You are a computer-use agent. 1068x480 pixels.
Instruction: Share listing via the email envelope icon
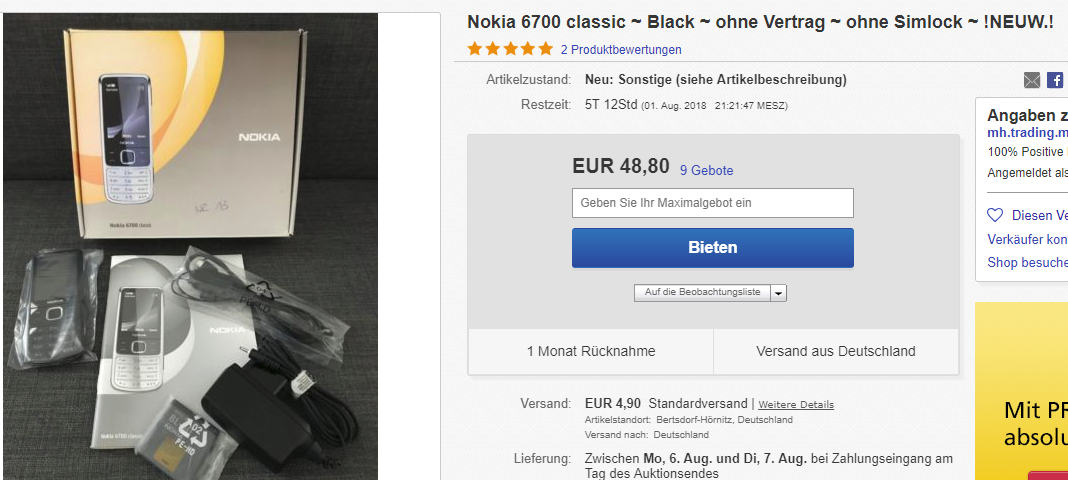coord(1032,80)
